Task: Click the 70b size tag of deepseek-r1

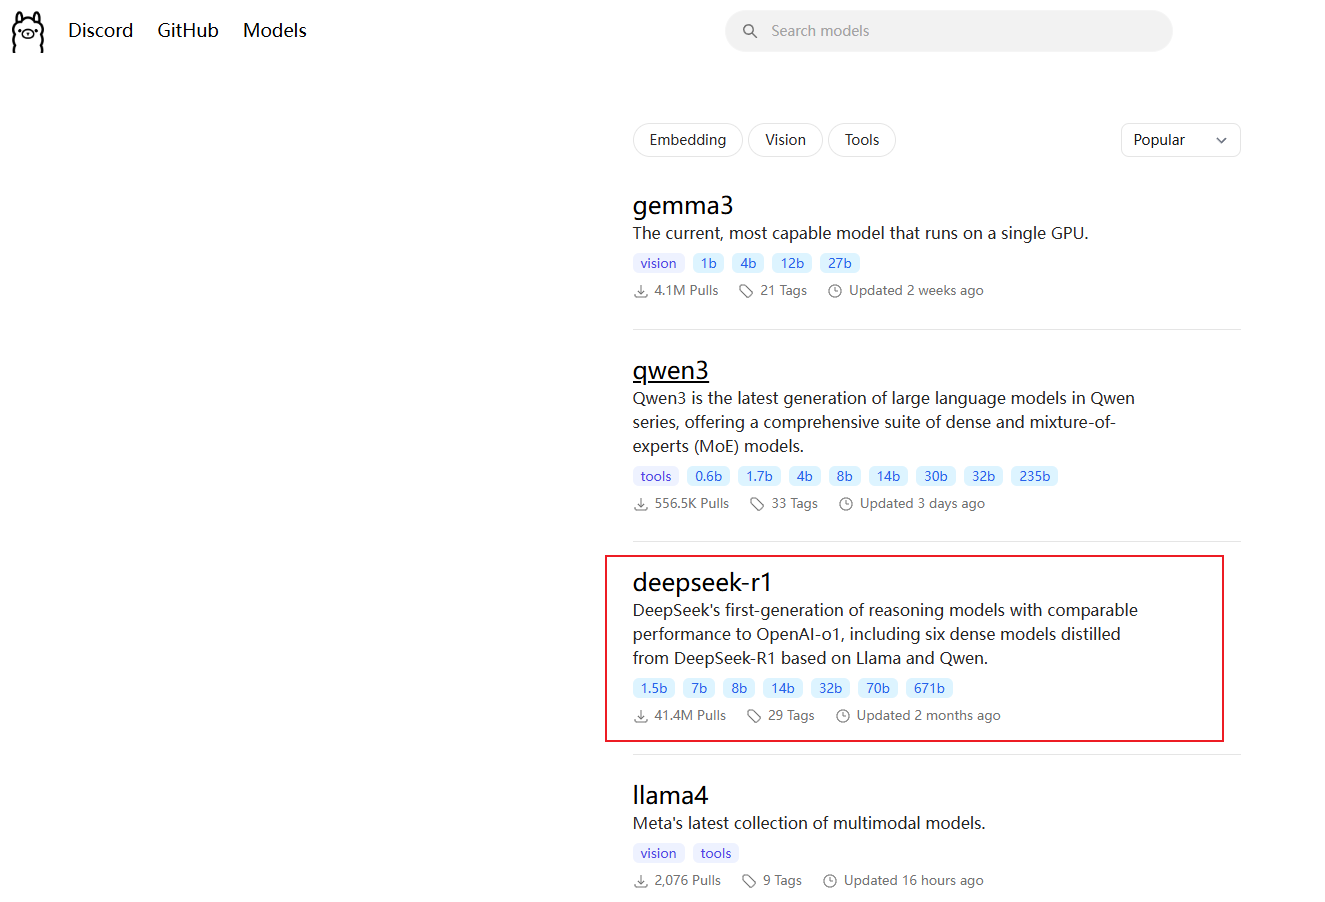Action: click(x=878, y=689)
